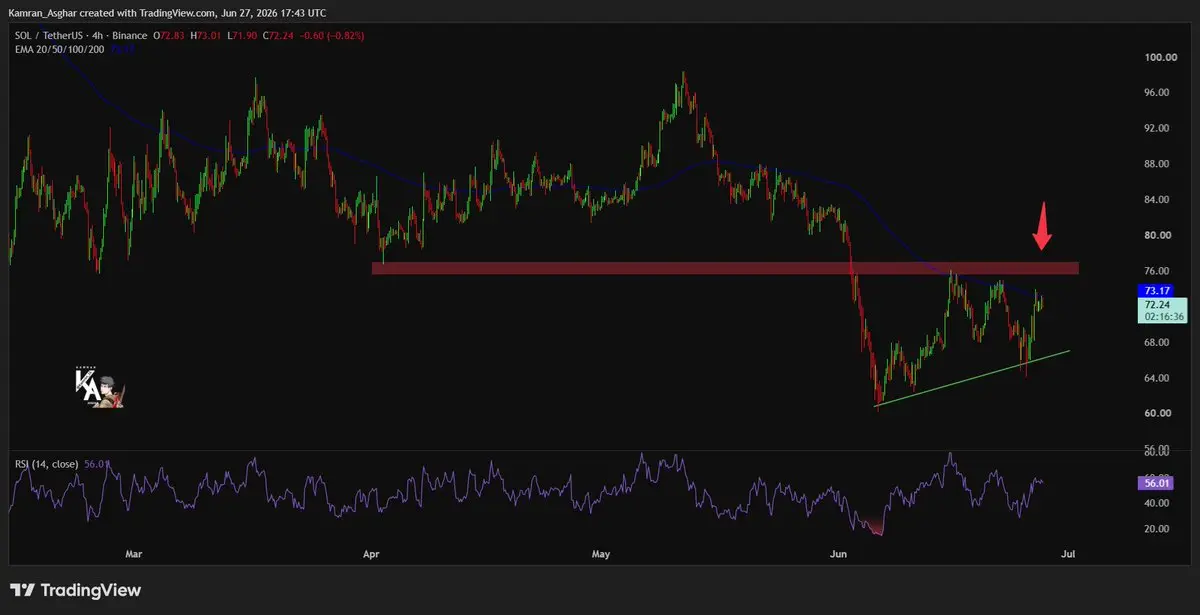Select the green ascending trendline
Screen dimensions: 1200x615
pyautogui.click(x=972, y=378)
